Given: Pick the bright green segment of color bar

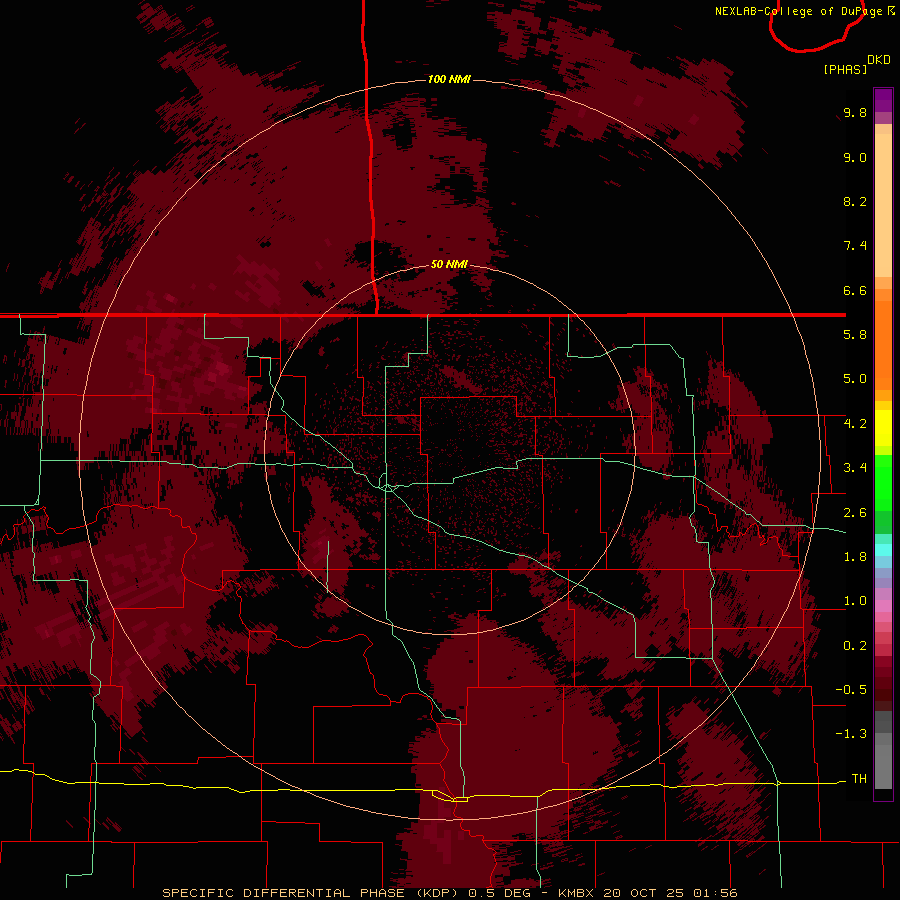Looking at the screenshot, I should (x=883, y=482).
